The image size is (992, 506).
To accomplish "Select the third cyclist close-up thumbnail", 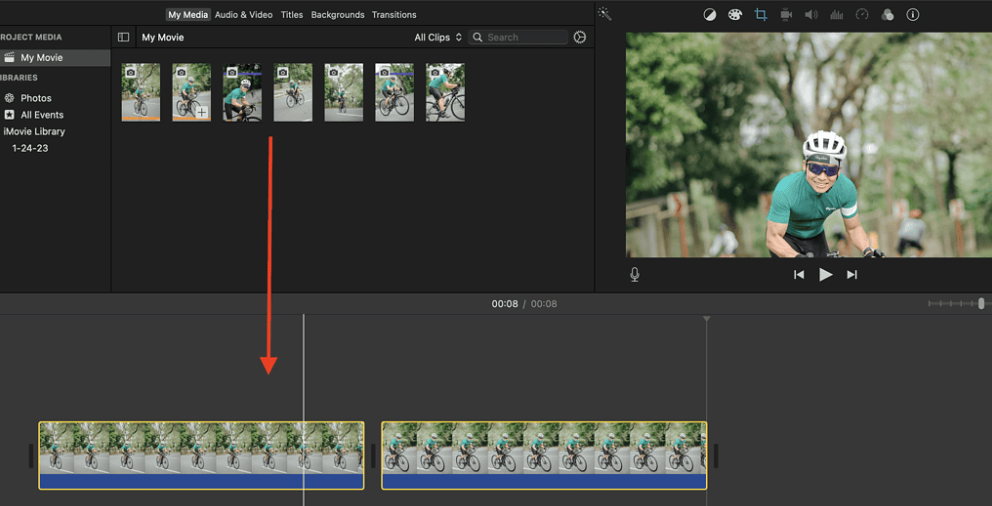I will pyautogui.click(x=242, y=92).
